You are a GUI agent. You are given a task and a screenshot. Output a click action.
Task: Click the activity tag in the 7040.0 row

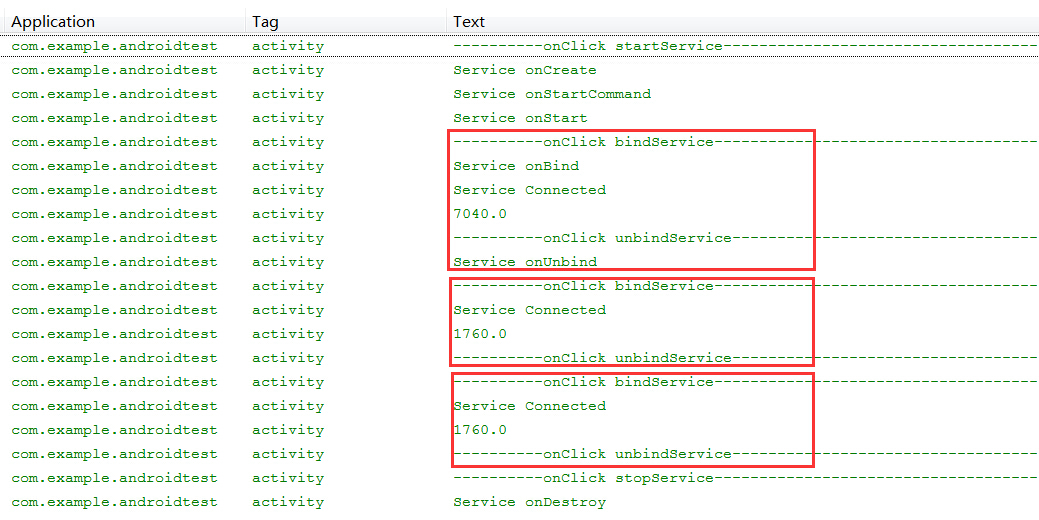point(288,214)
